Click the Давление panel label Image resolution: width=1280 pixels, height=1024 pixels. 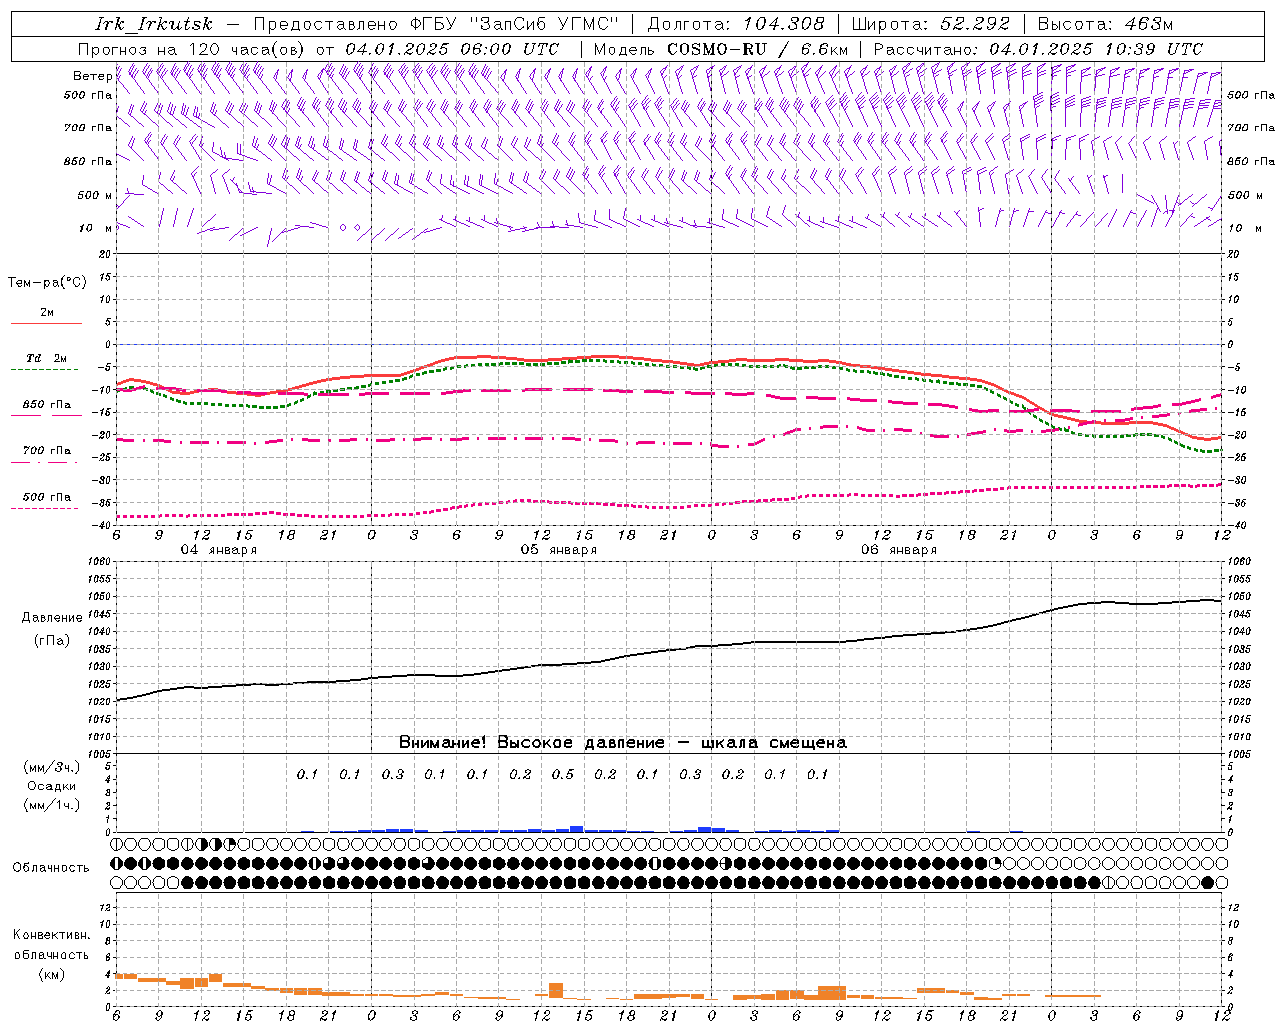click(x=52, y=618)
